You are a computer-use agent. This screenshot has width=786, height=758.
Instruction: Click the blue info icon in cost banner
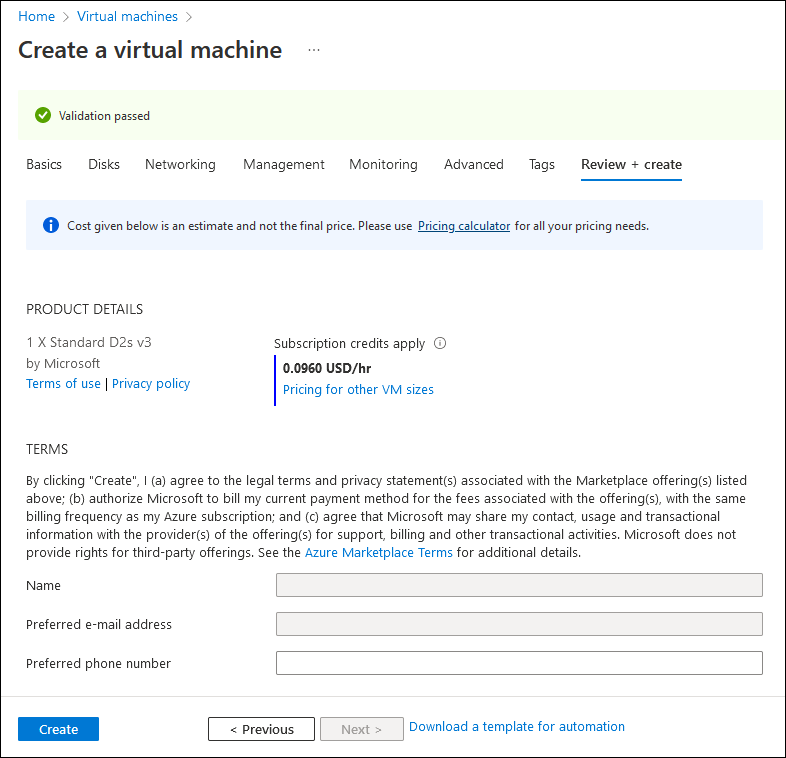click(51, 226)
